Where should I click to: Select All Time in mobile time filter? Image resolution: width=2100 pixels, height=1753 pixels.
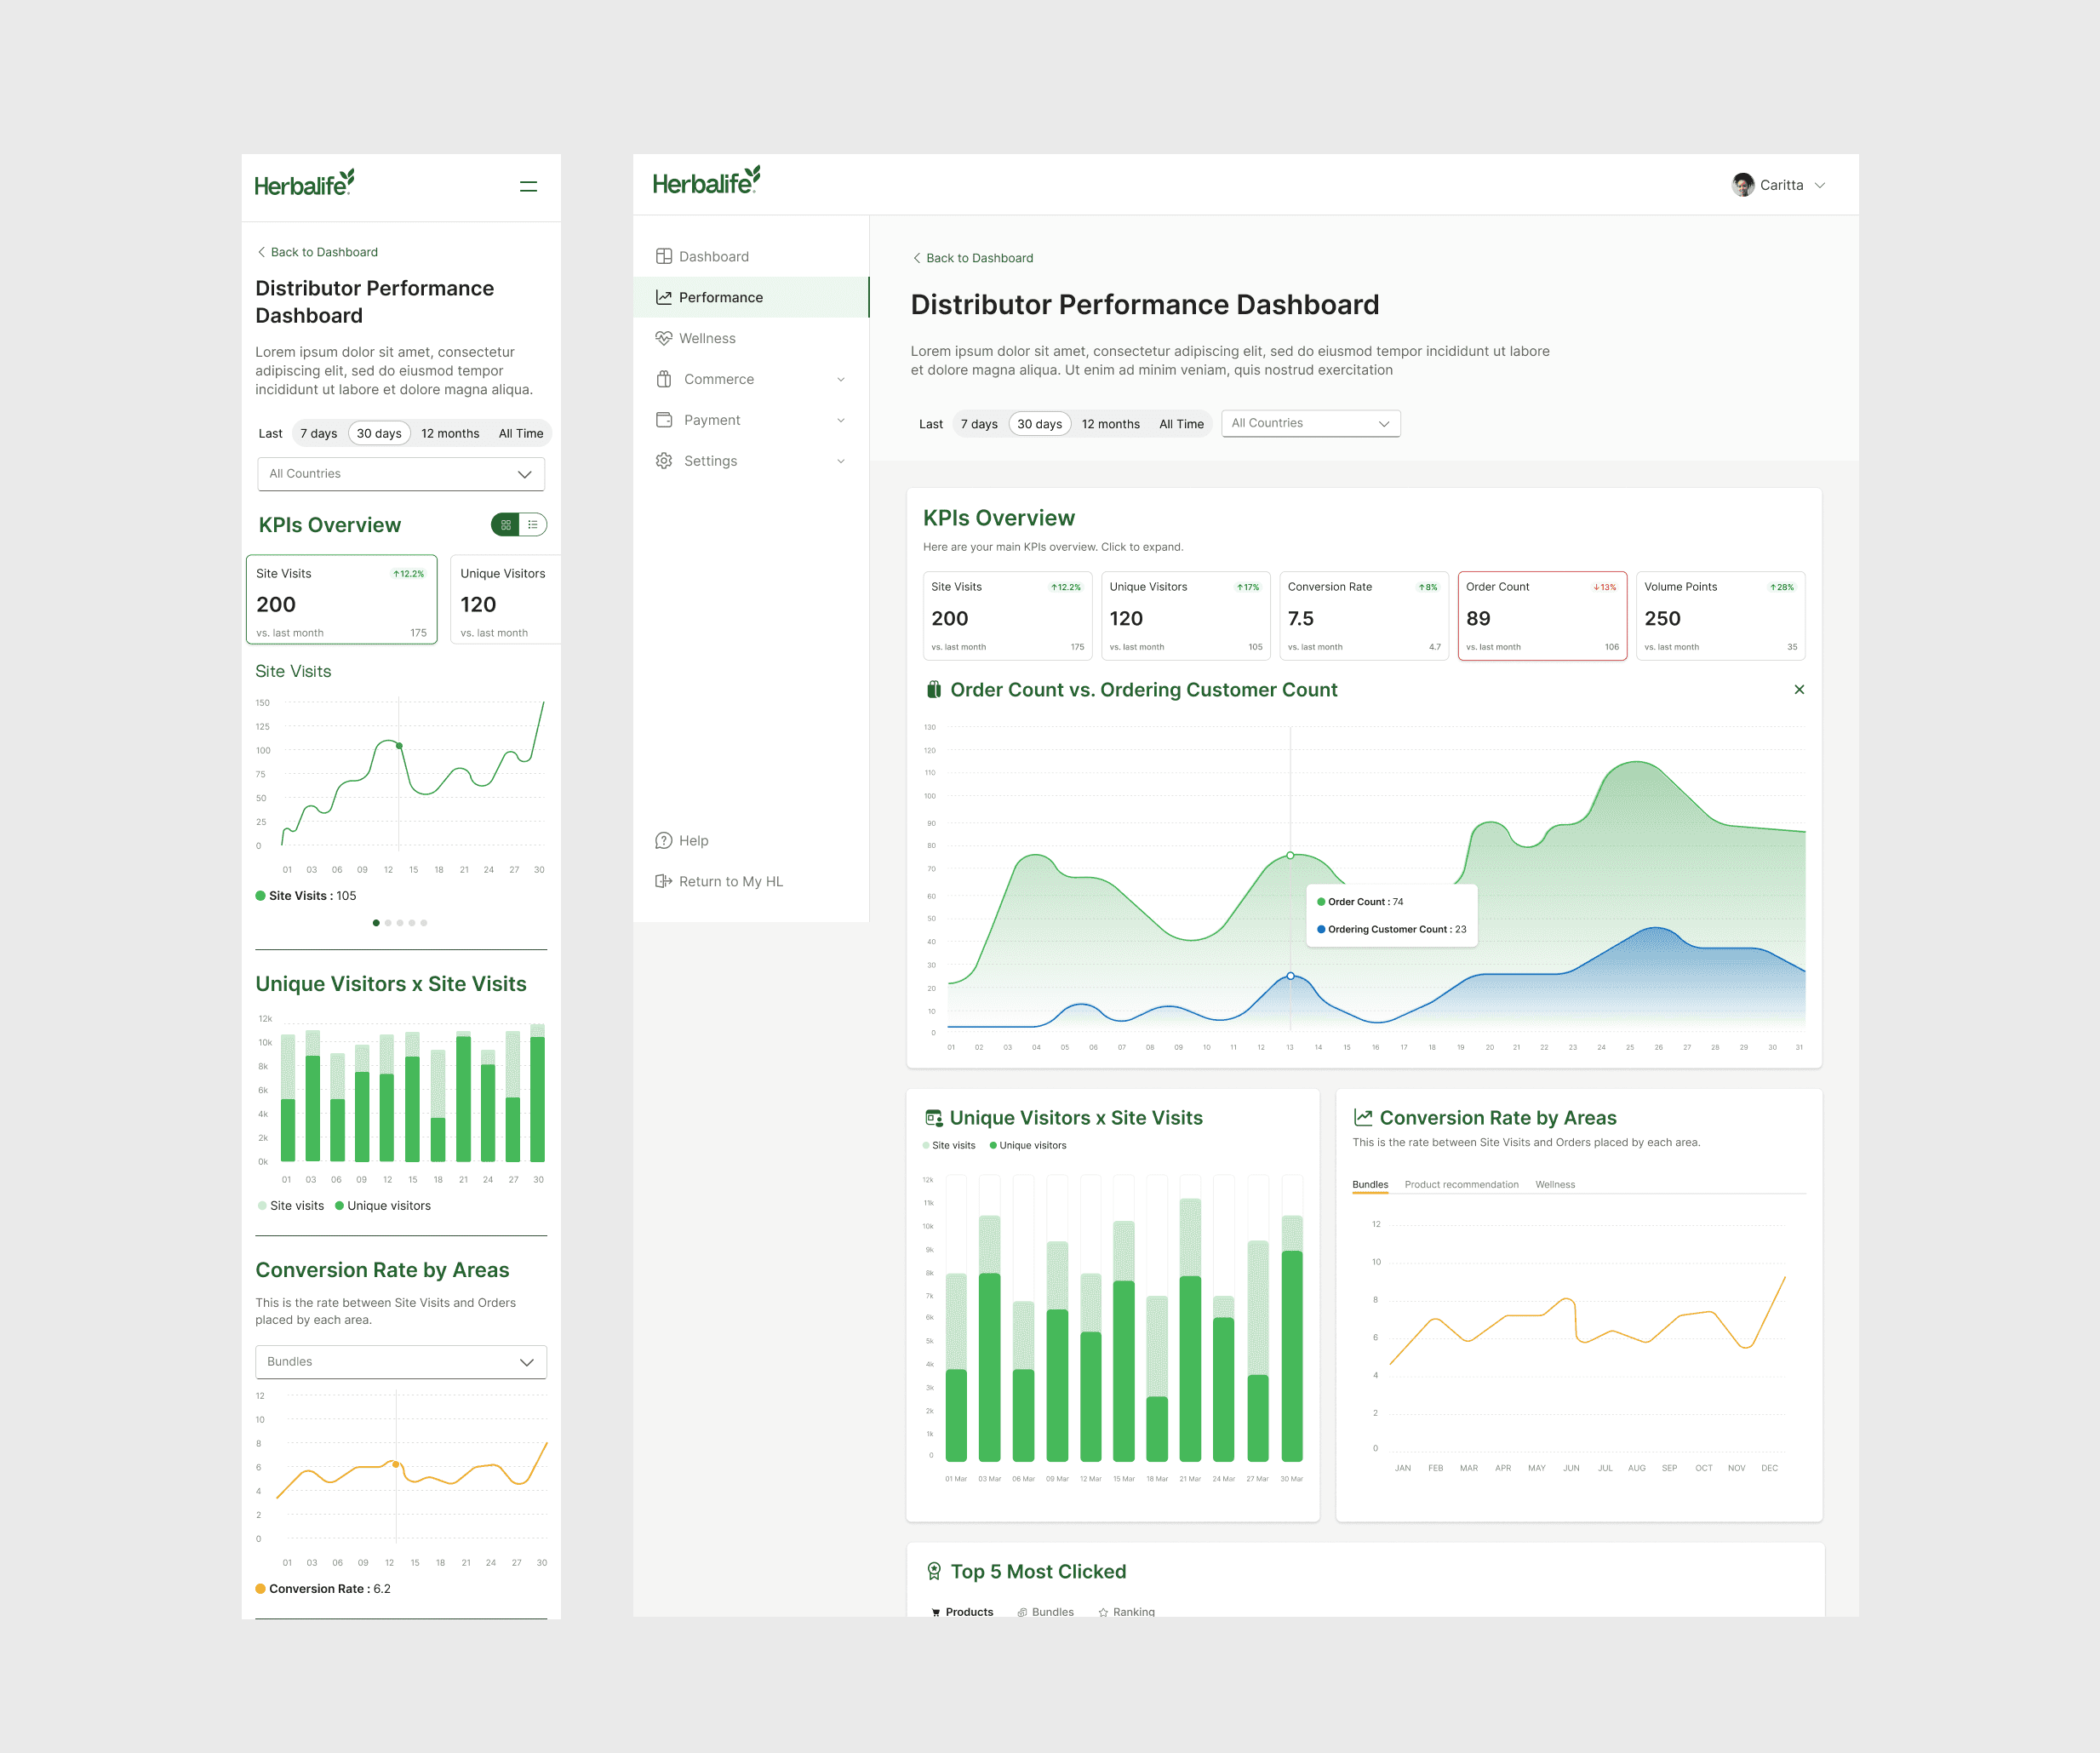tap(521, 433)
